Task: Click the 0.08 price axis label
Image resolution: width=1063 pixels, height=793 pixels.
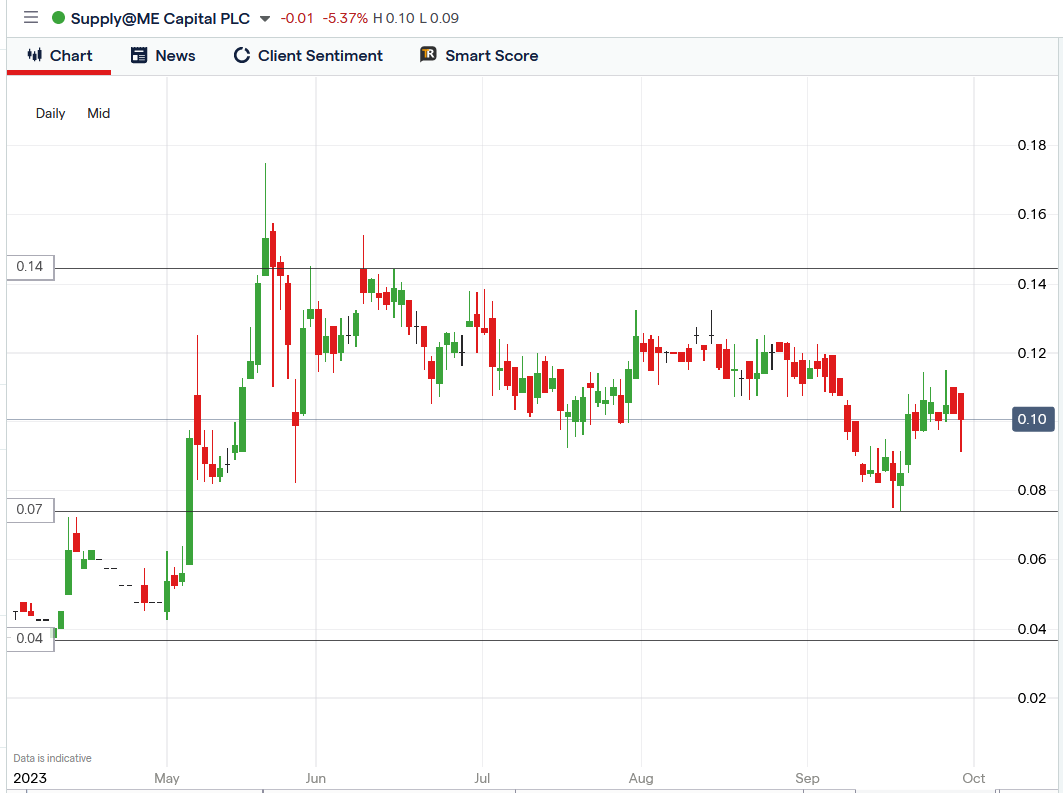Action: click(1031, 490)
